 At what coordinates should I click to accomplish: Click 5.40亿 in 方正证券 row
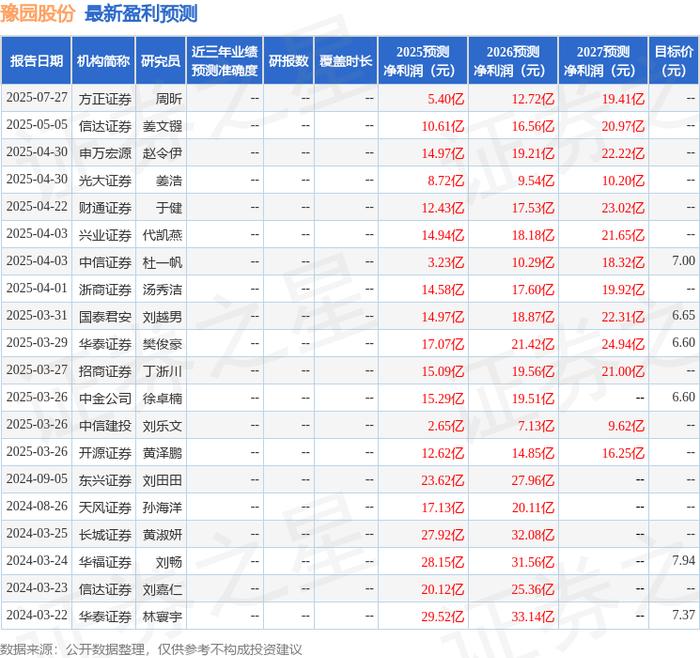coord(446,99)
